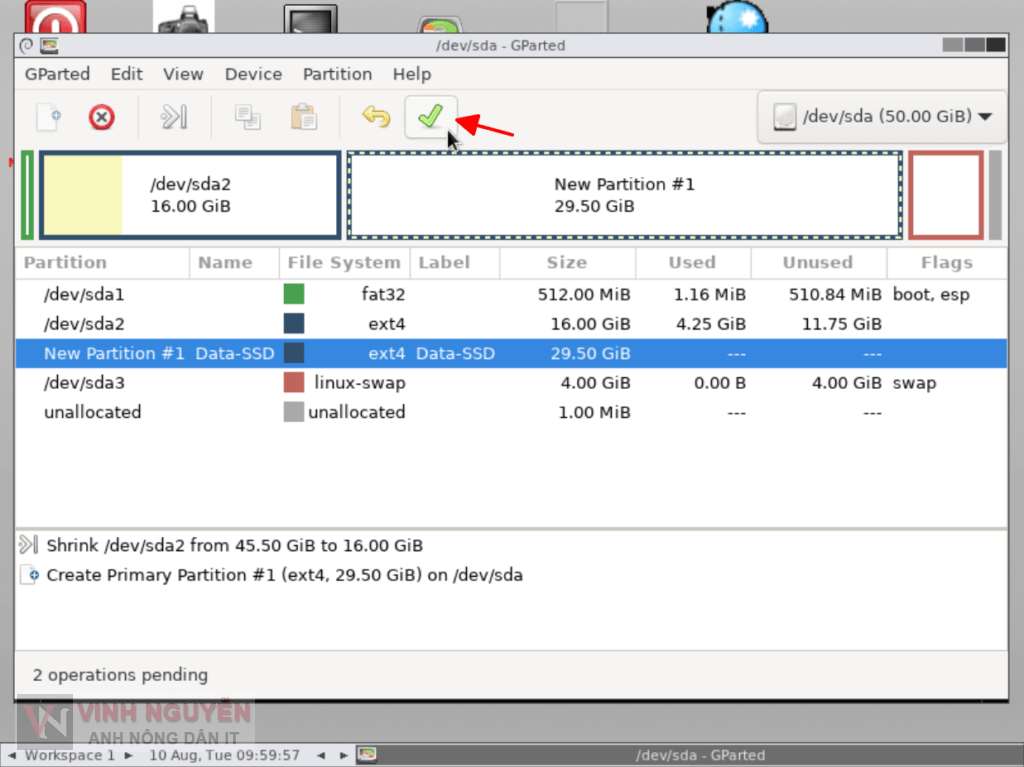
Task: Create a new partition using toolbar icon
Action: [x=47, y=117]
